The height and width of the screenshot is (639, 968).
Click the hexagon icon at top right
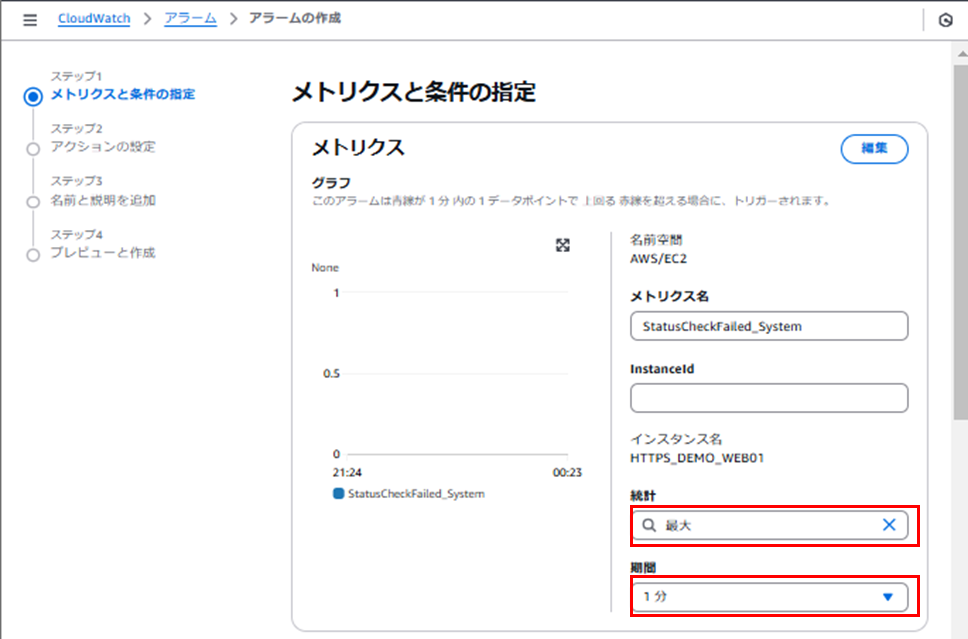tap(945, 20)
